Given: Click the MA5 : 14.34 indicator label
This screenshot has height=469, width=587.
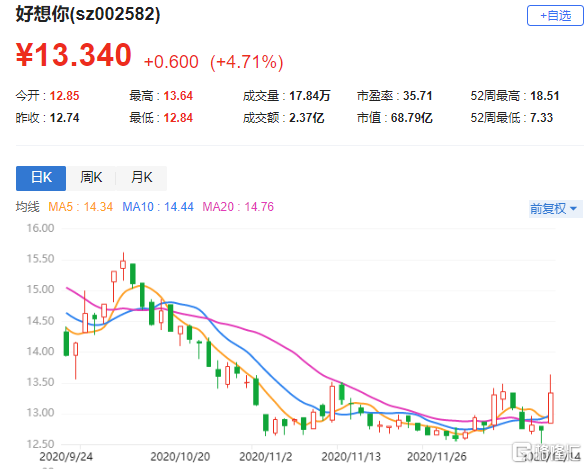Looking at the screenshot, I should pyautogui.click(x=80, y=207).
